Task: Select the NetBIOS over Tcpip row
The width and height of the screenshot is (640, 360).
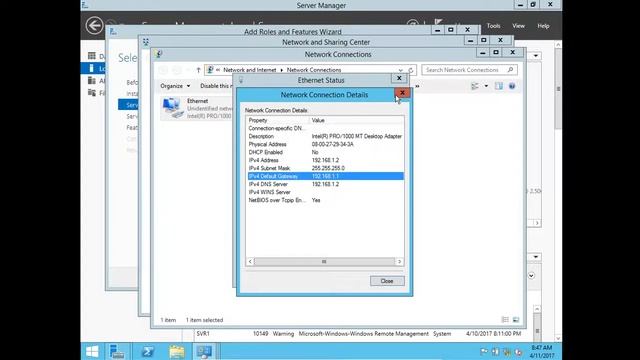Action: pyautogui.click(x=325, y=200)
